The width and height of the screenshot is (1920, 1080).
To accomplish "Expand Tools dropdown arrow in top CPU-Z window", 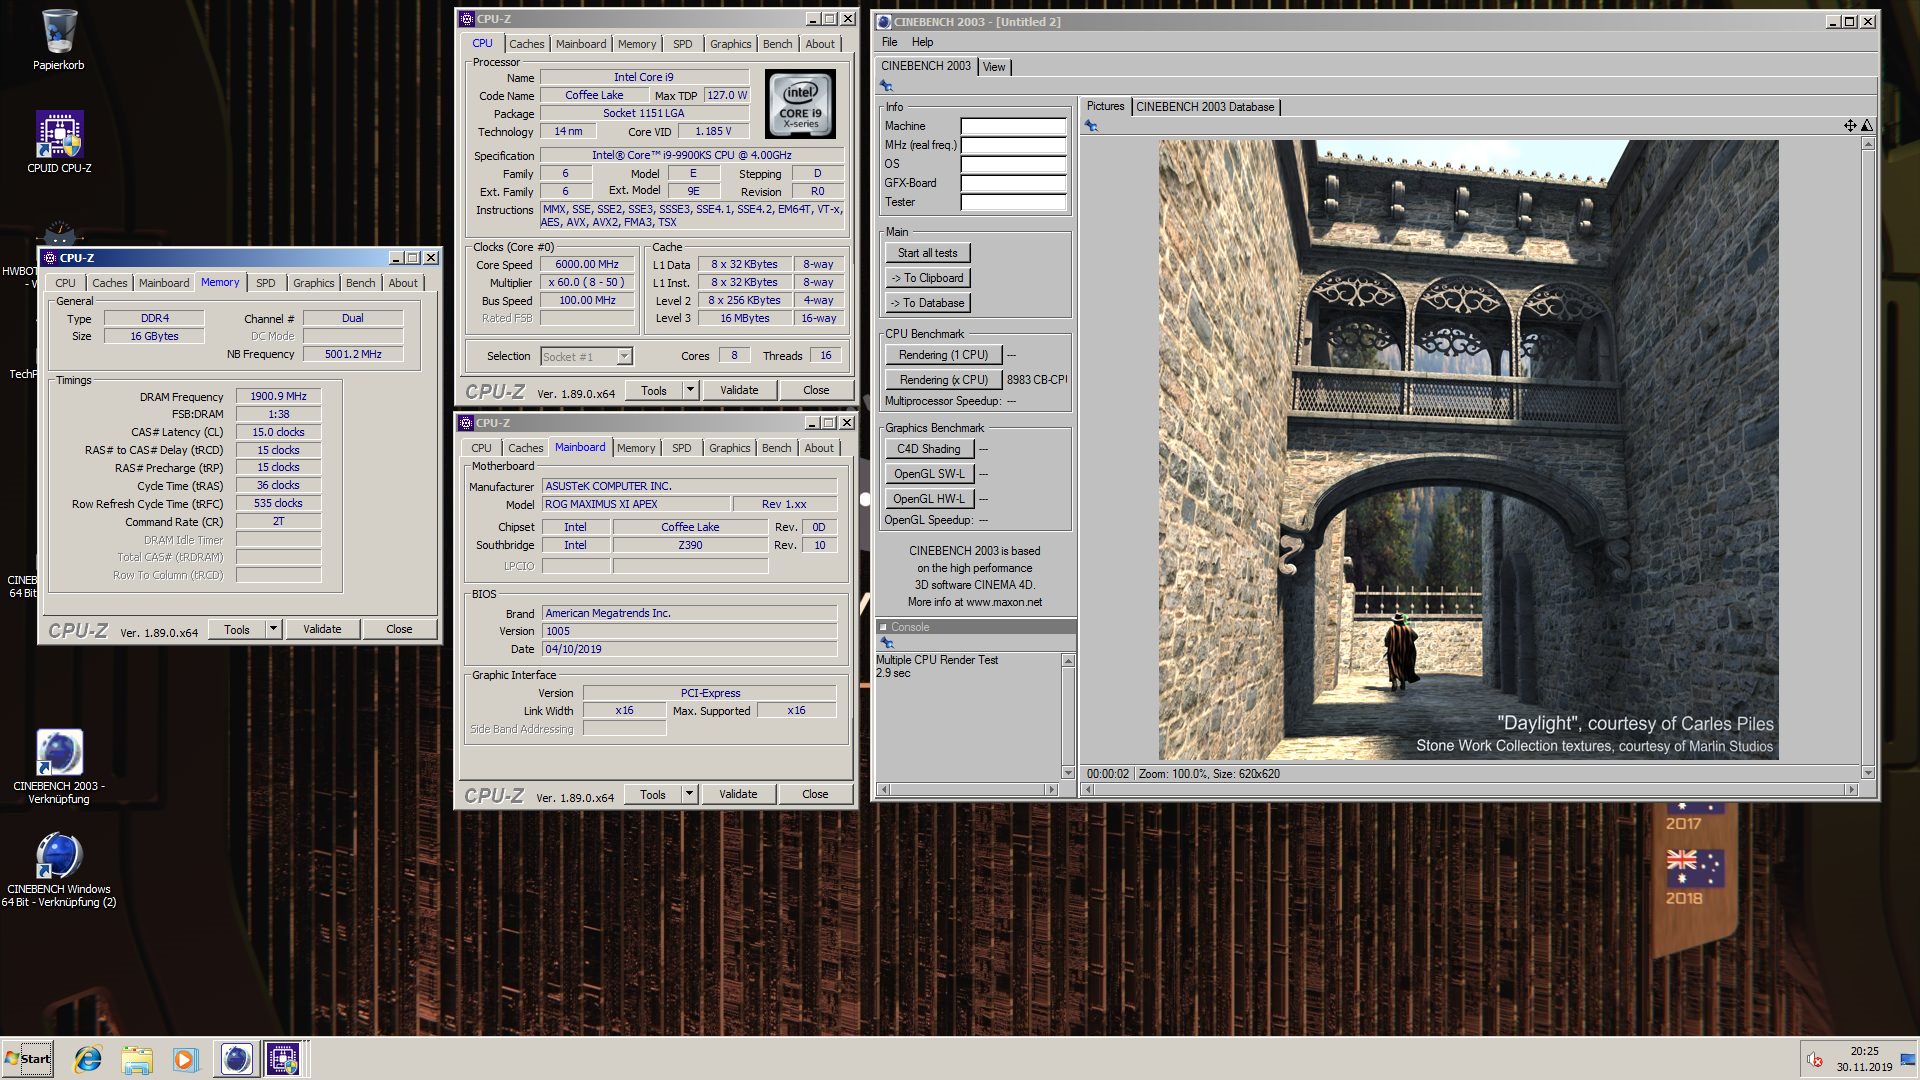I will pos(690,390).
